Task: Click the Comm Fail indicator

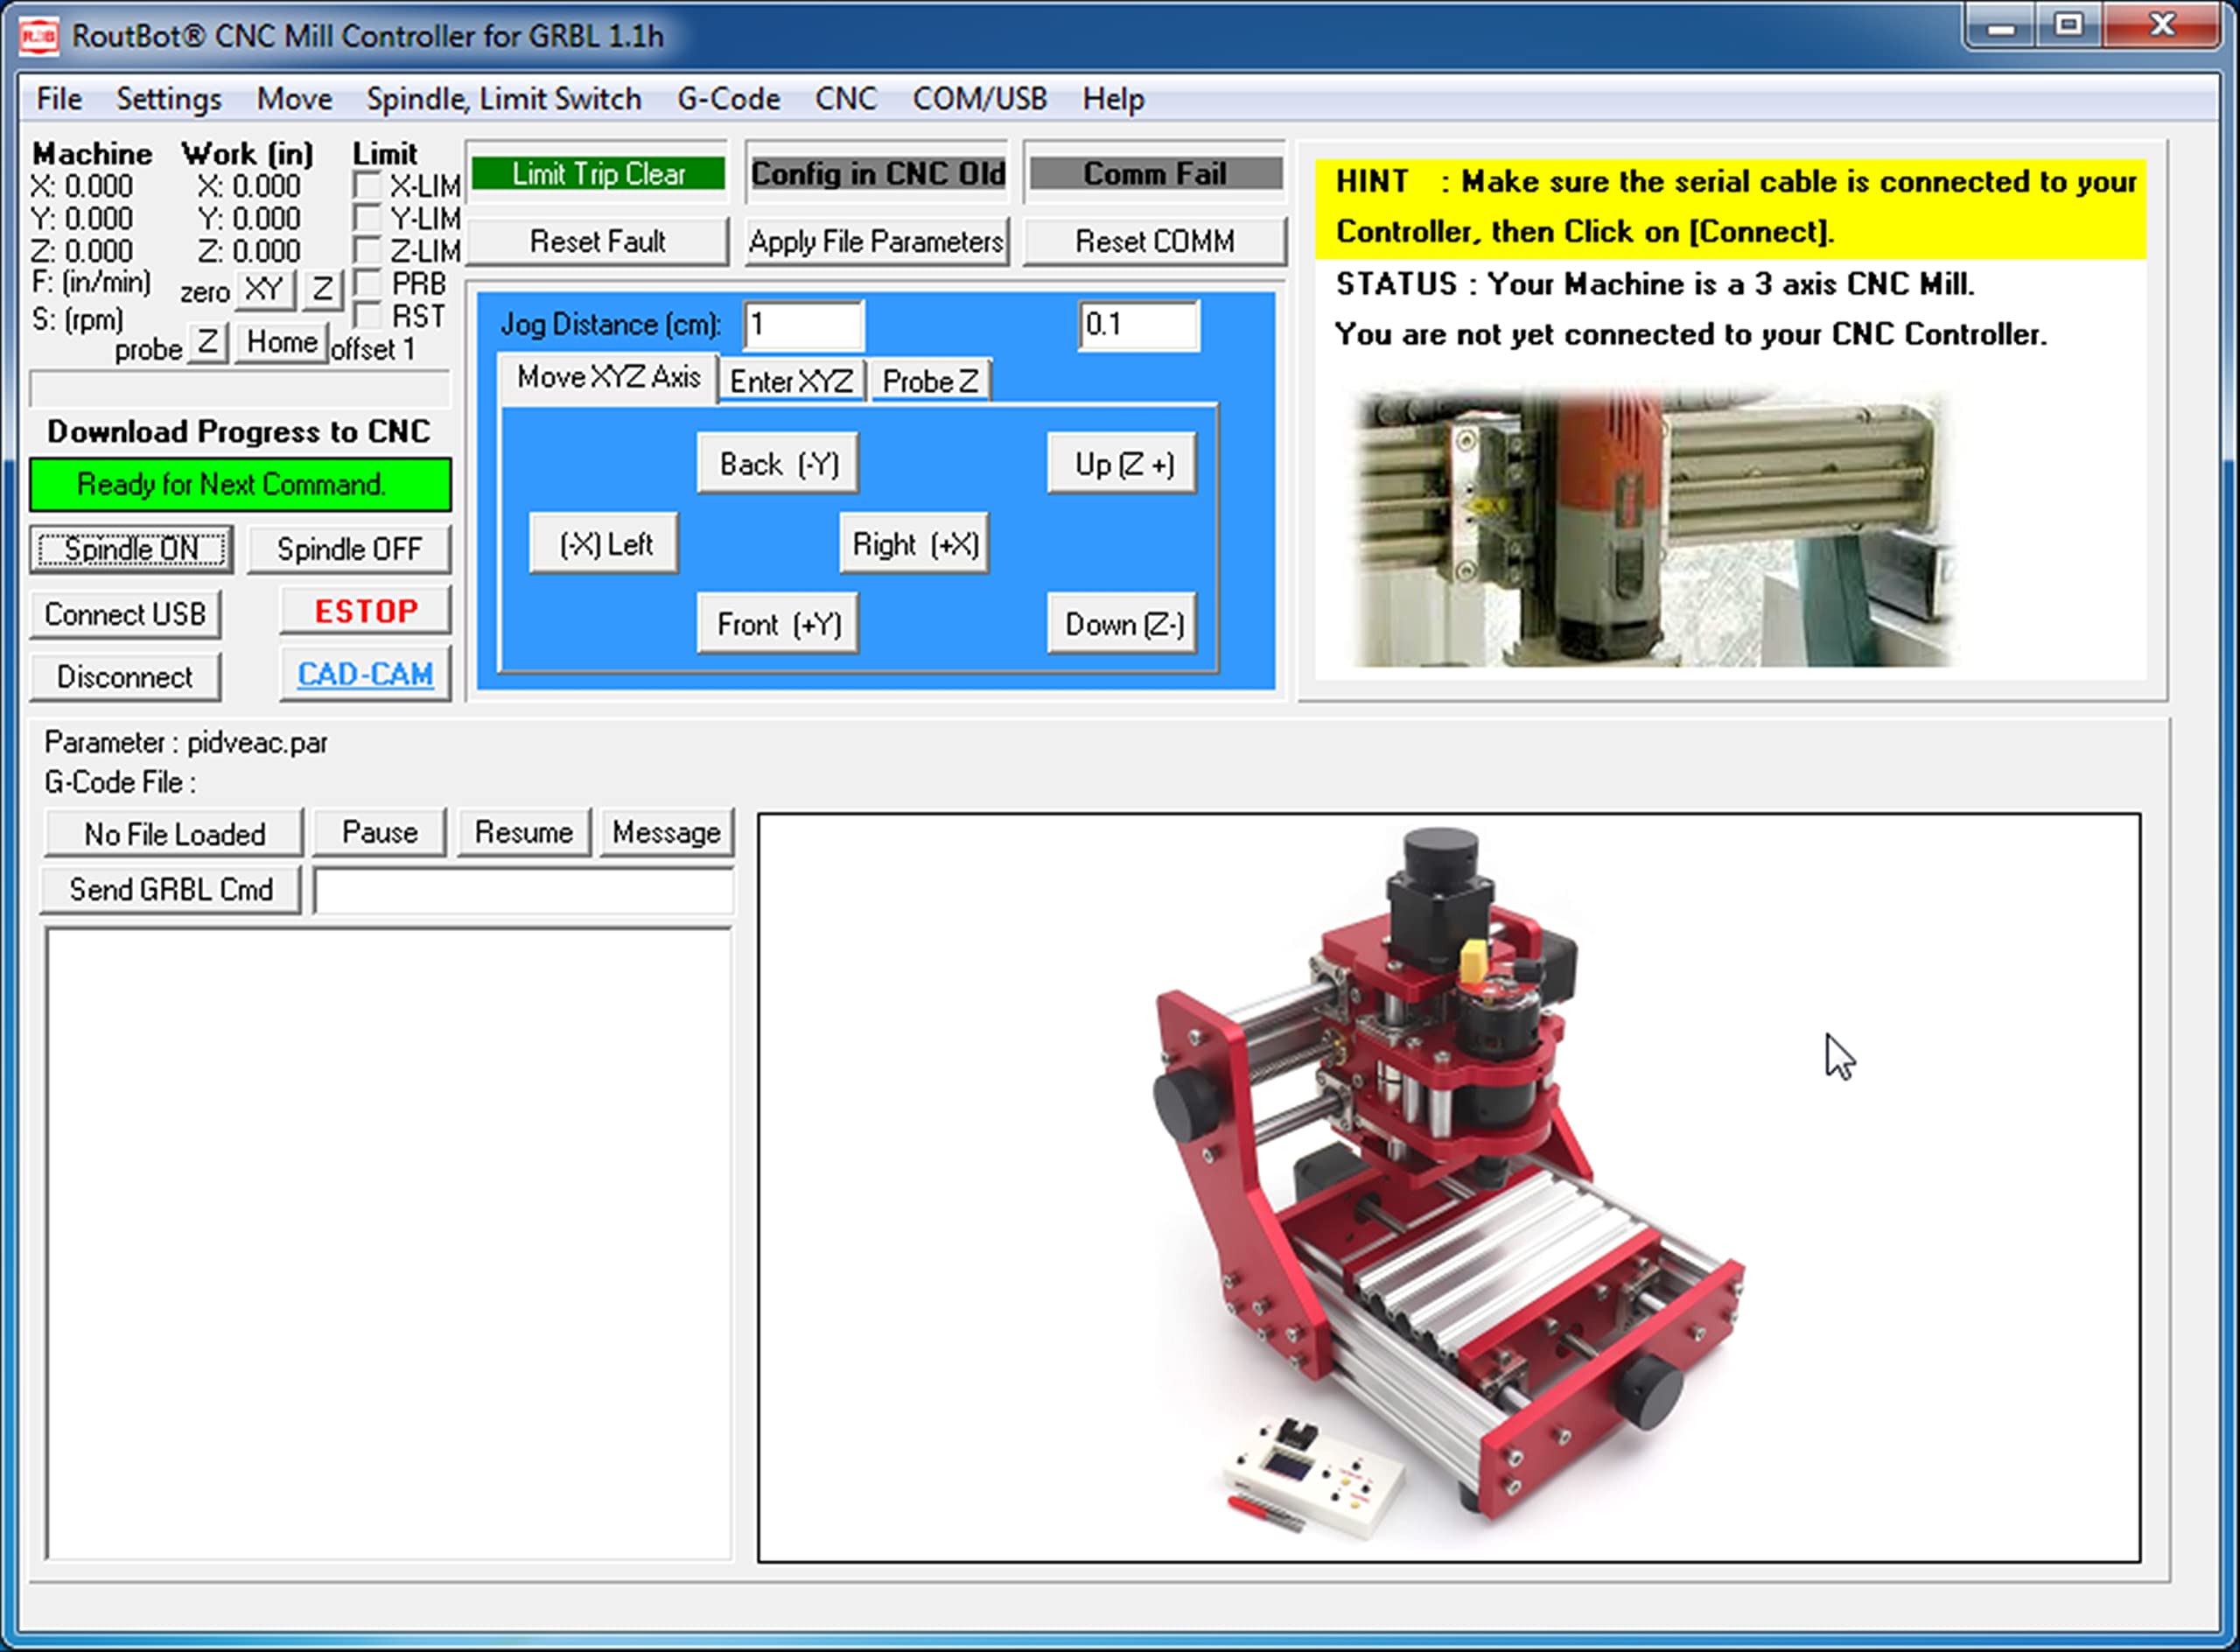Action: click(x=1155, y=173)
